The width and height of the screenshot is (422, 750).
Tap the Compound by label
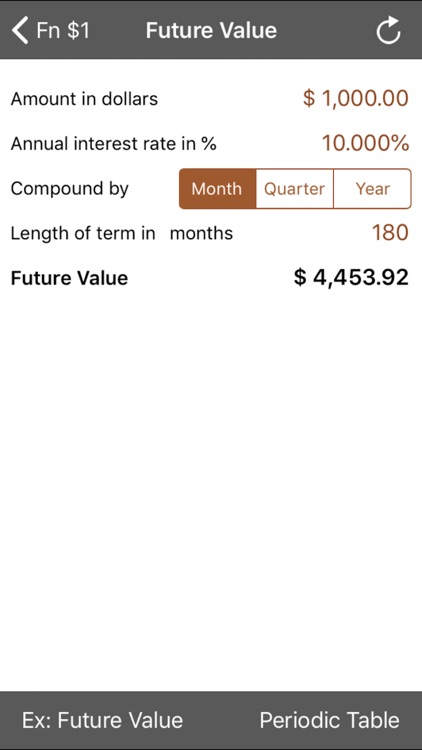[x=70, y=188]
